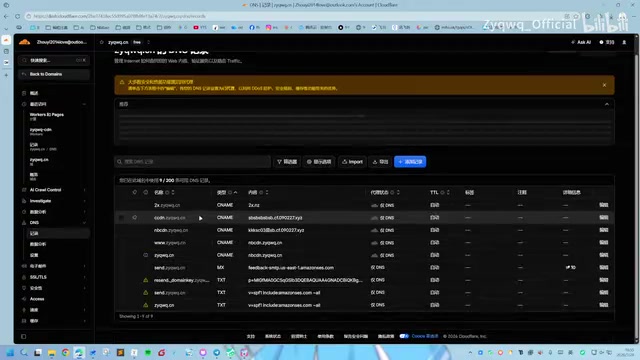
Task: Open the user profile icon menu
Action: tap(624, 42)
